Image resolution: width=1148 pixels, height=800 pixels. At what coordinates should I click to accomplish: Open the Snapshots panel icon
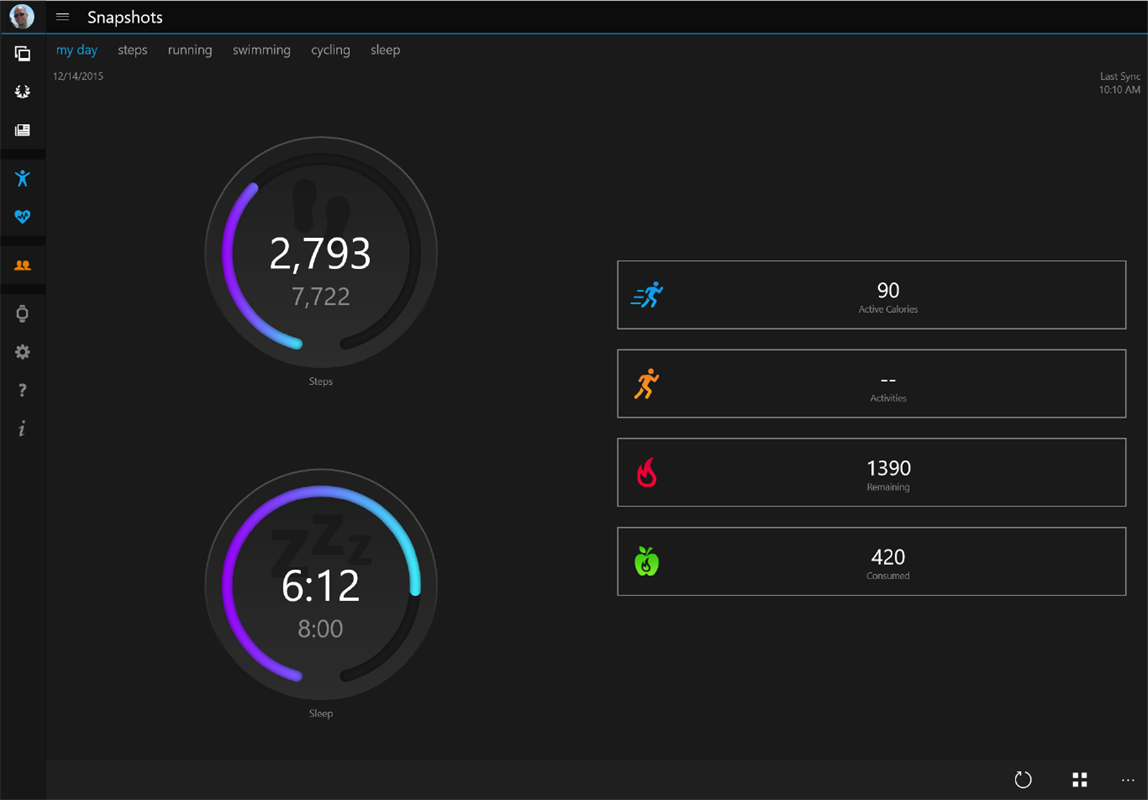[x=22, y=53]
